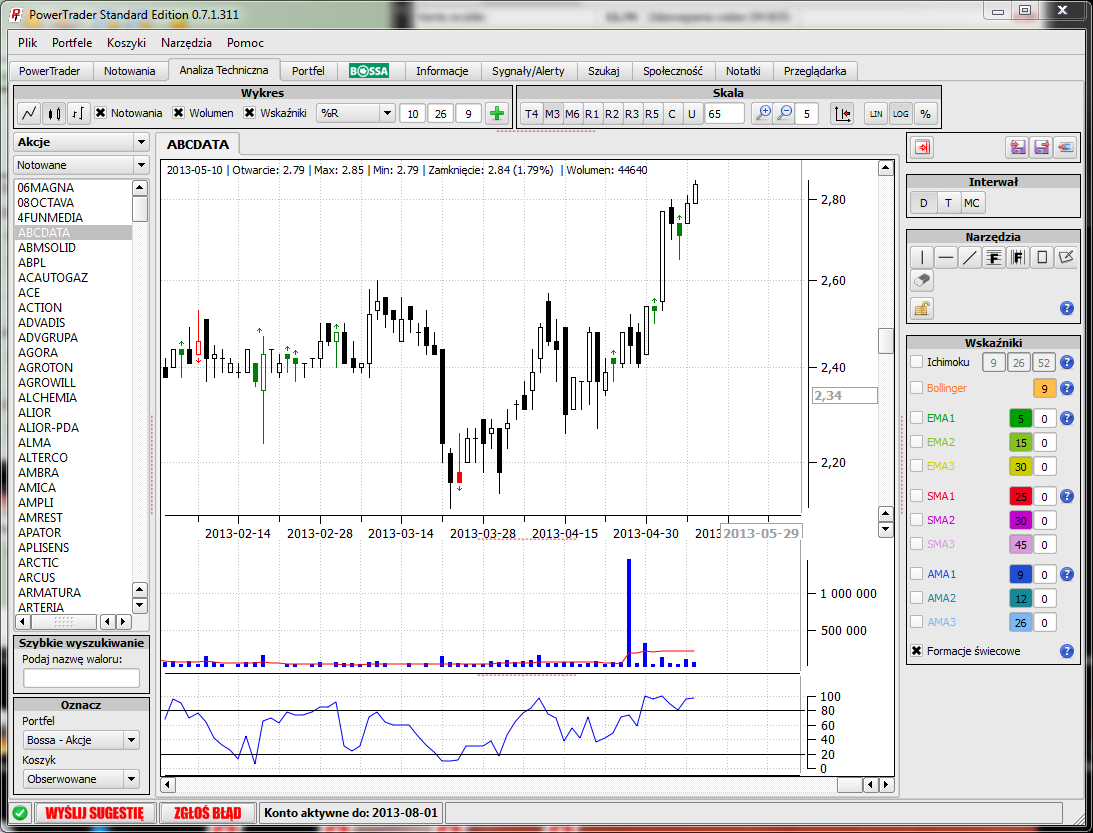
Task: Switch to the Informacje tab
Action: click(442, 71)
